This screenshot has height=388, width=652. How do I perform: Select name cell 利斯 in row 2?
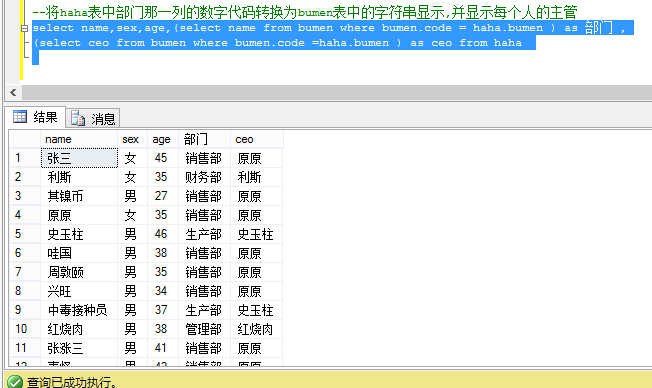coord(79,177)
